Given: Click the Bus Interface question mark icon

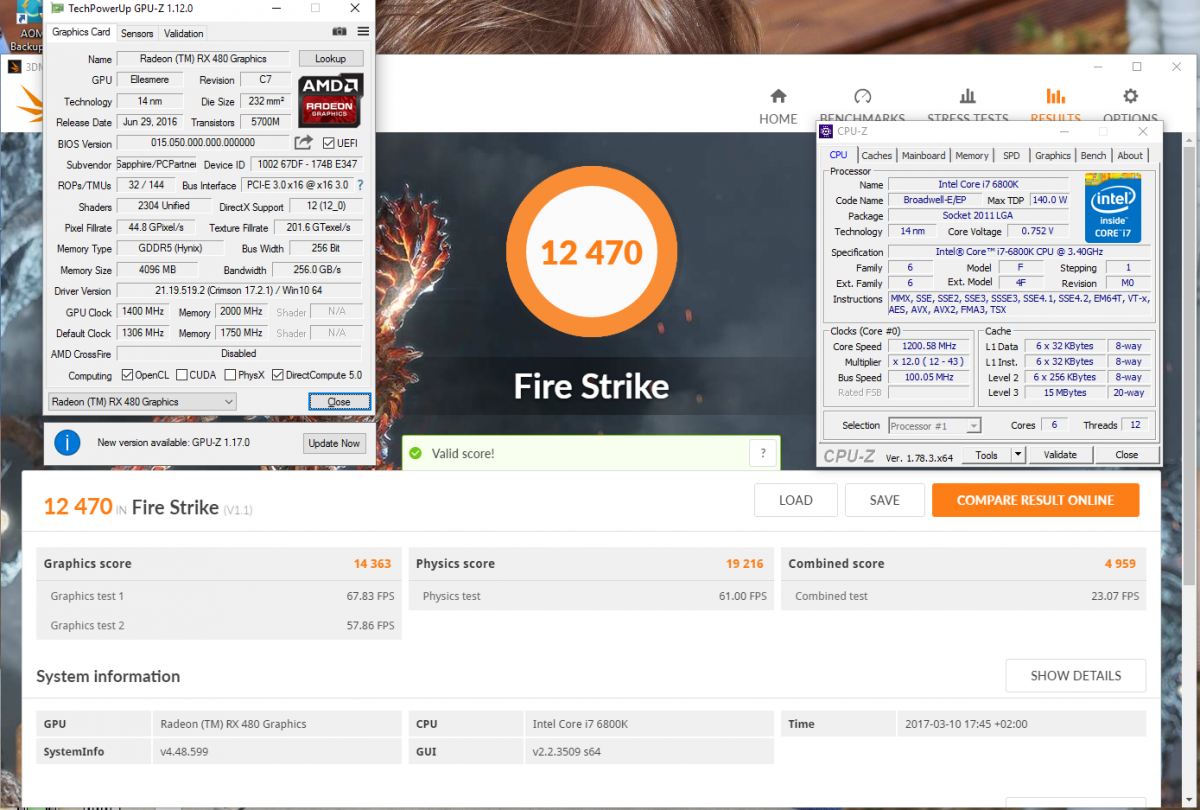Looking at the screenshot, I should 360,185.
